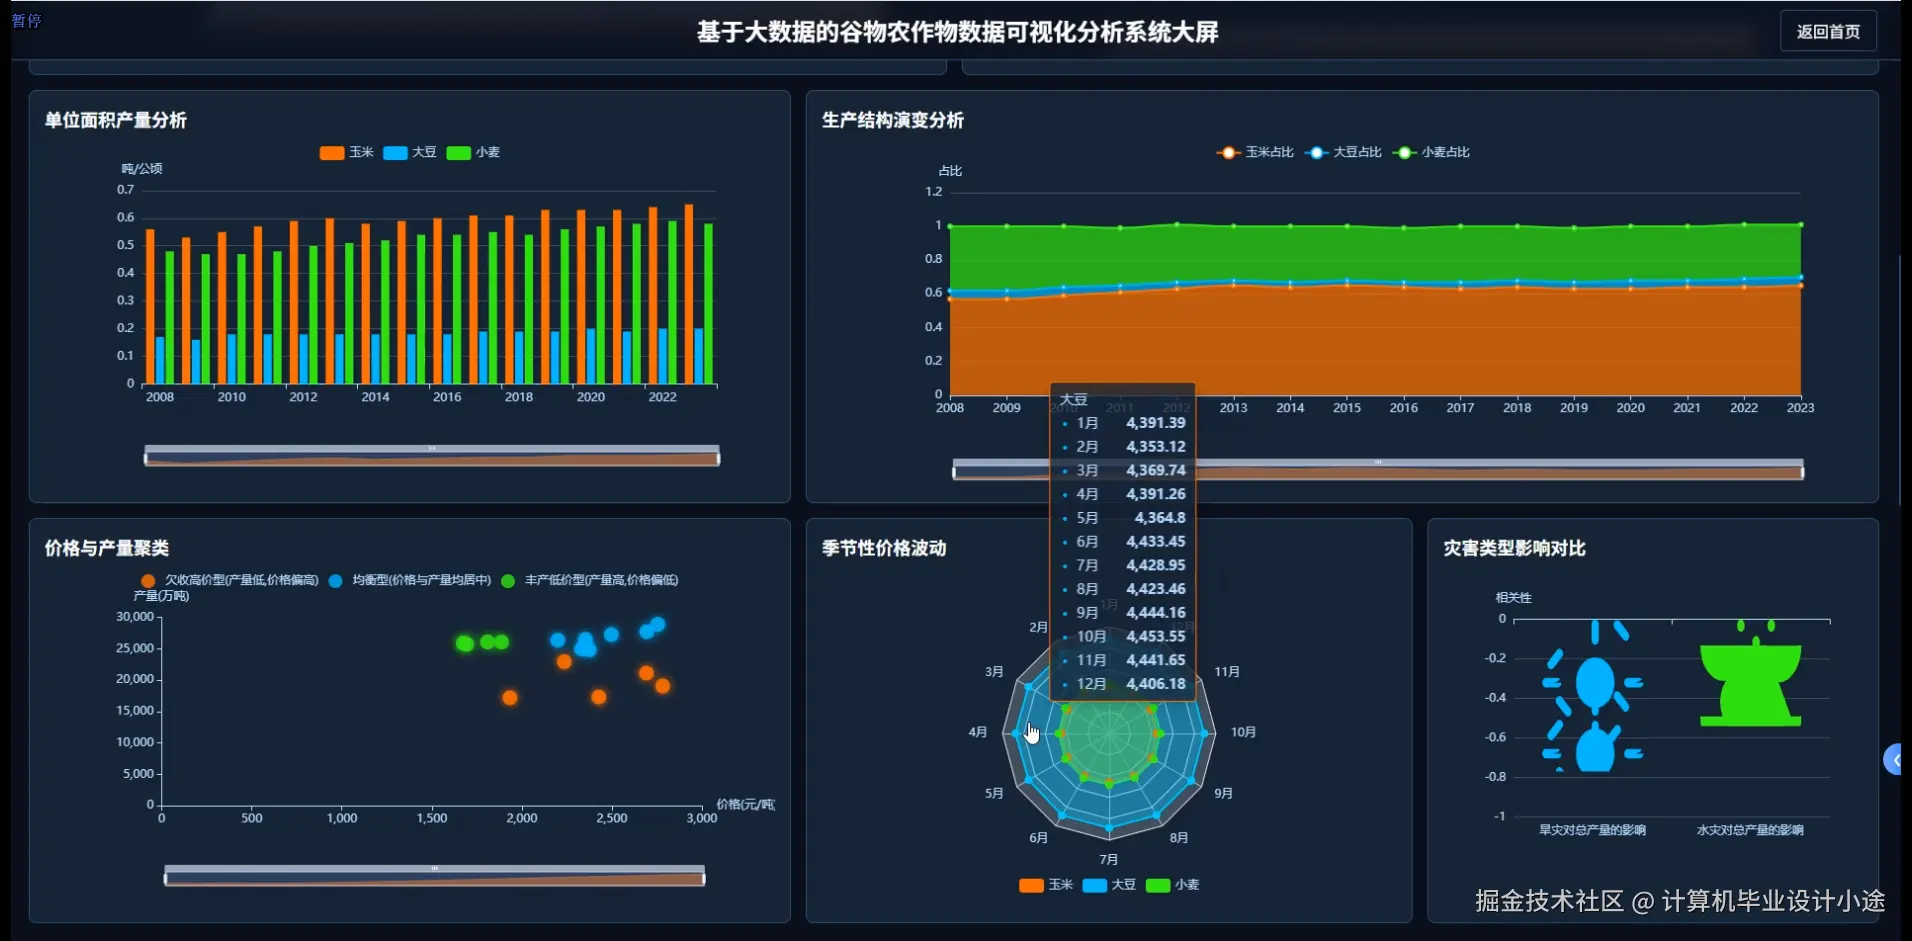Toggle the 均衡型 legend in 价格与产量聚类

(335, 580)
